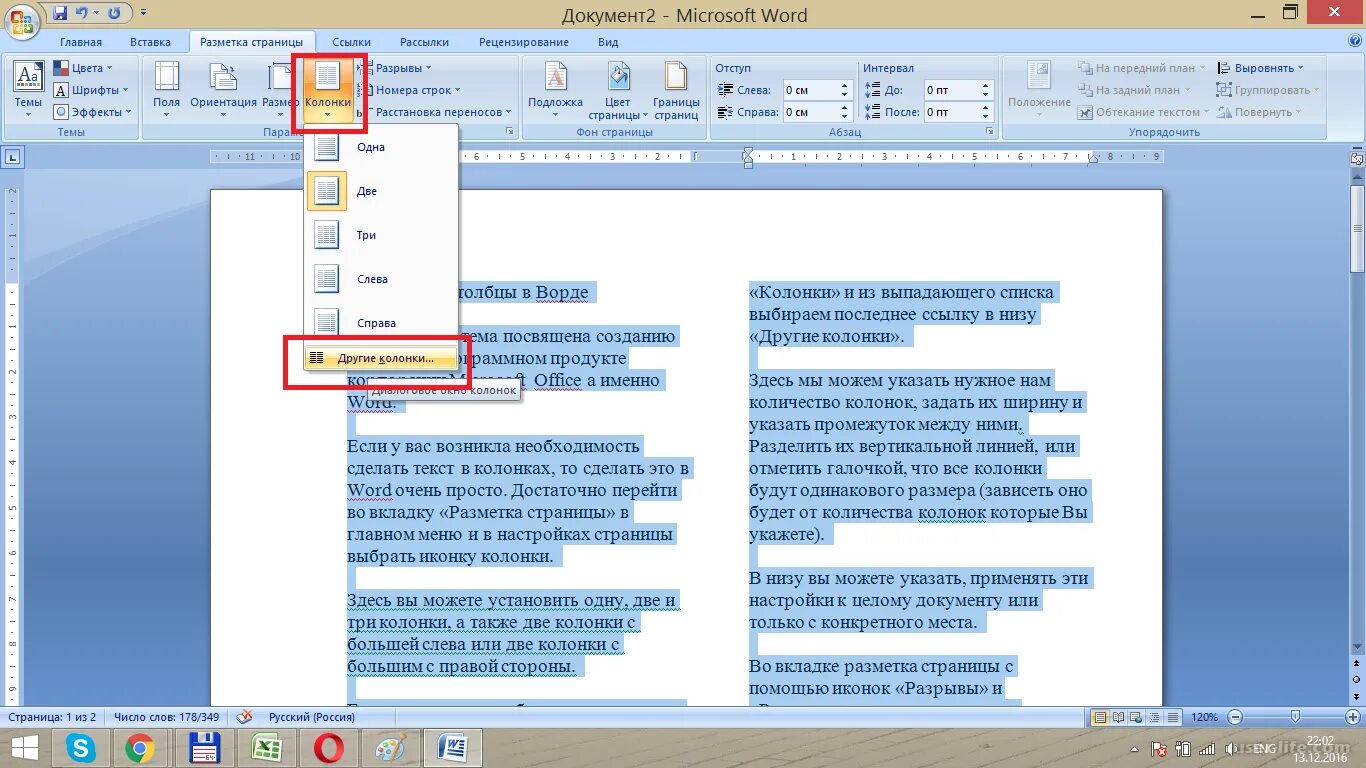The width and height of the screenshot is (1366, 768).
Task: Open the Ориентация page orientation menu
Action: coord(223,89)
